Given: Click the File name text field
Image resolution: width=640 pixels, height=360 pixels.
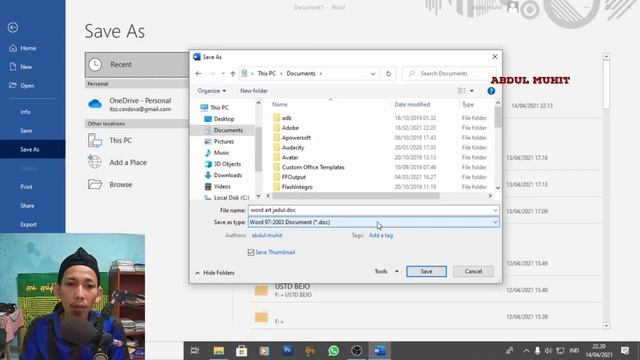Looking at the screenshot, I should [x=370, y=210].
